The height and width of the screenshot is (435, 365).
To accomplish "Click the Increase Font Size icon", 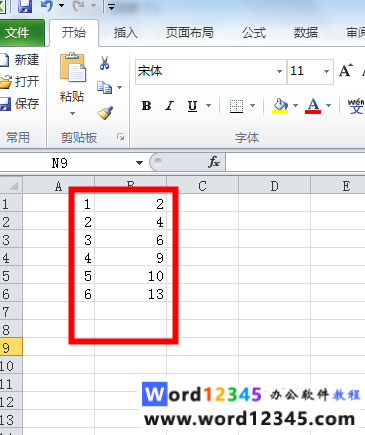I will [x=346, y=70].
